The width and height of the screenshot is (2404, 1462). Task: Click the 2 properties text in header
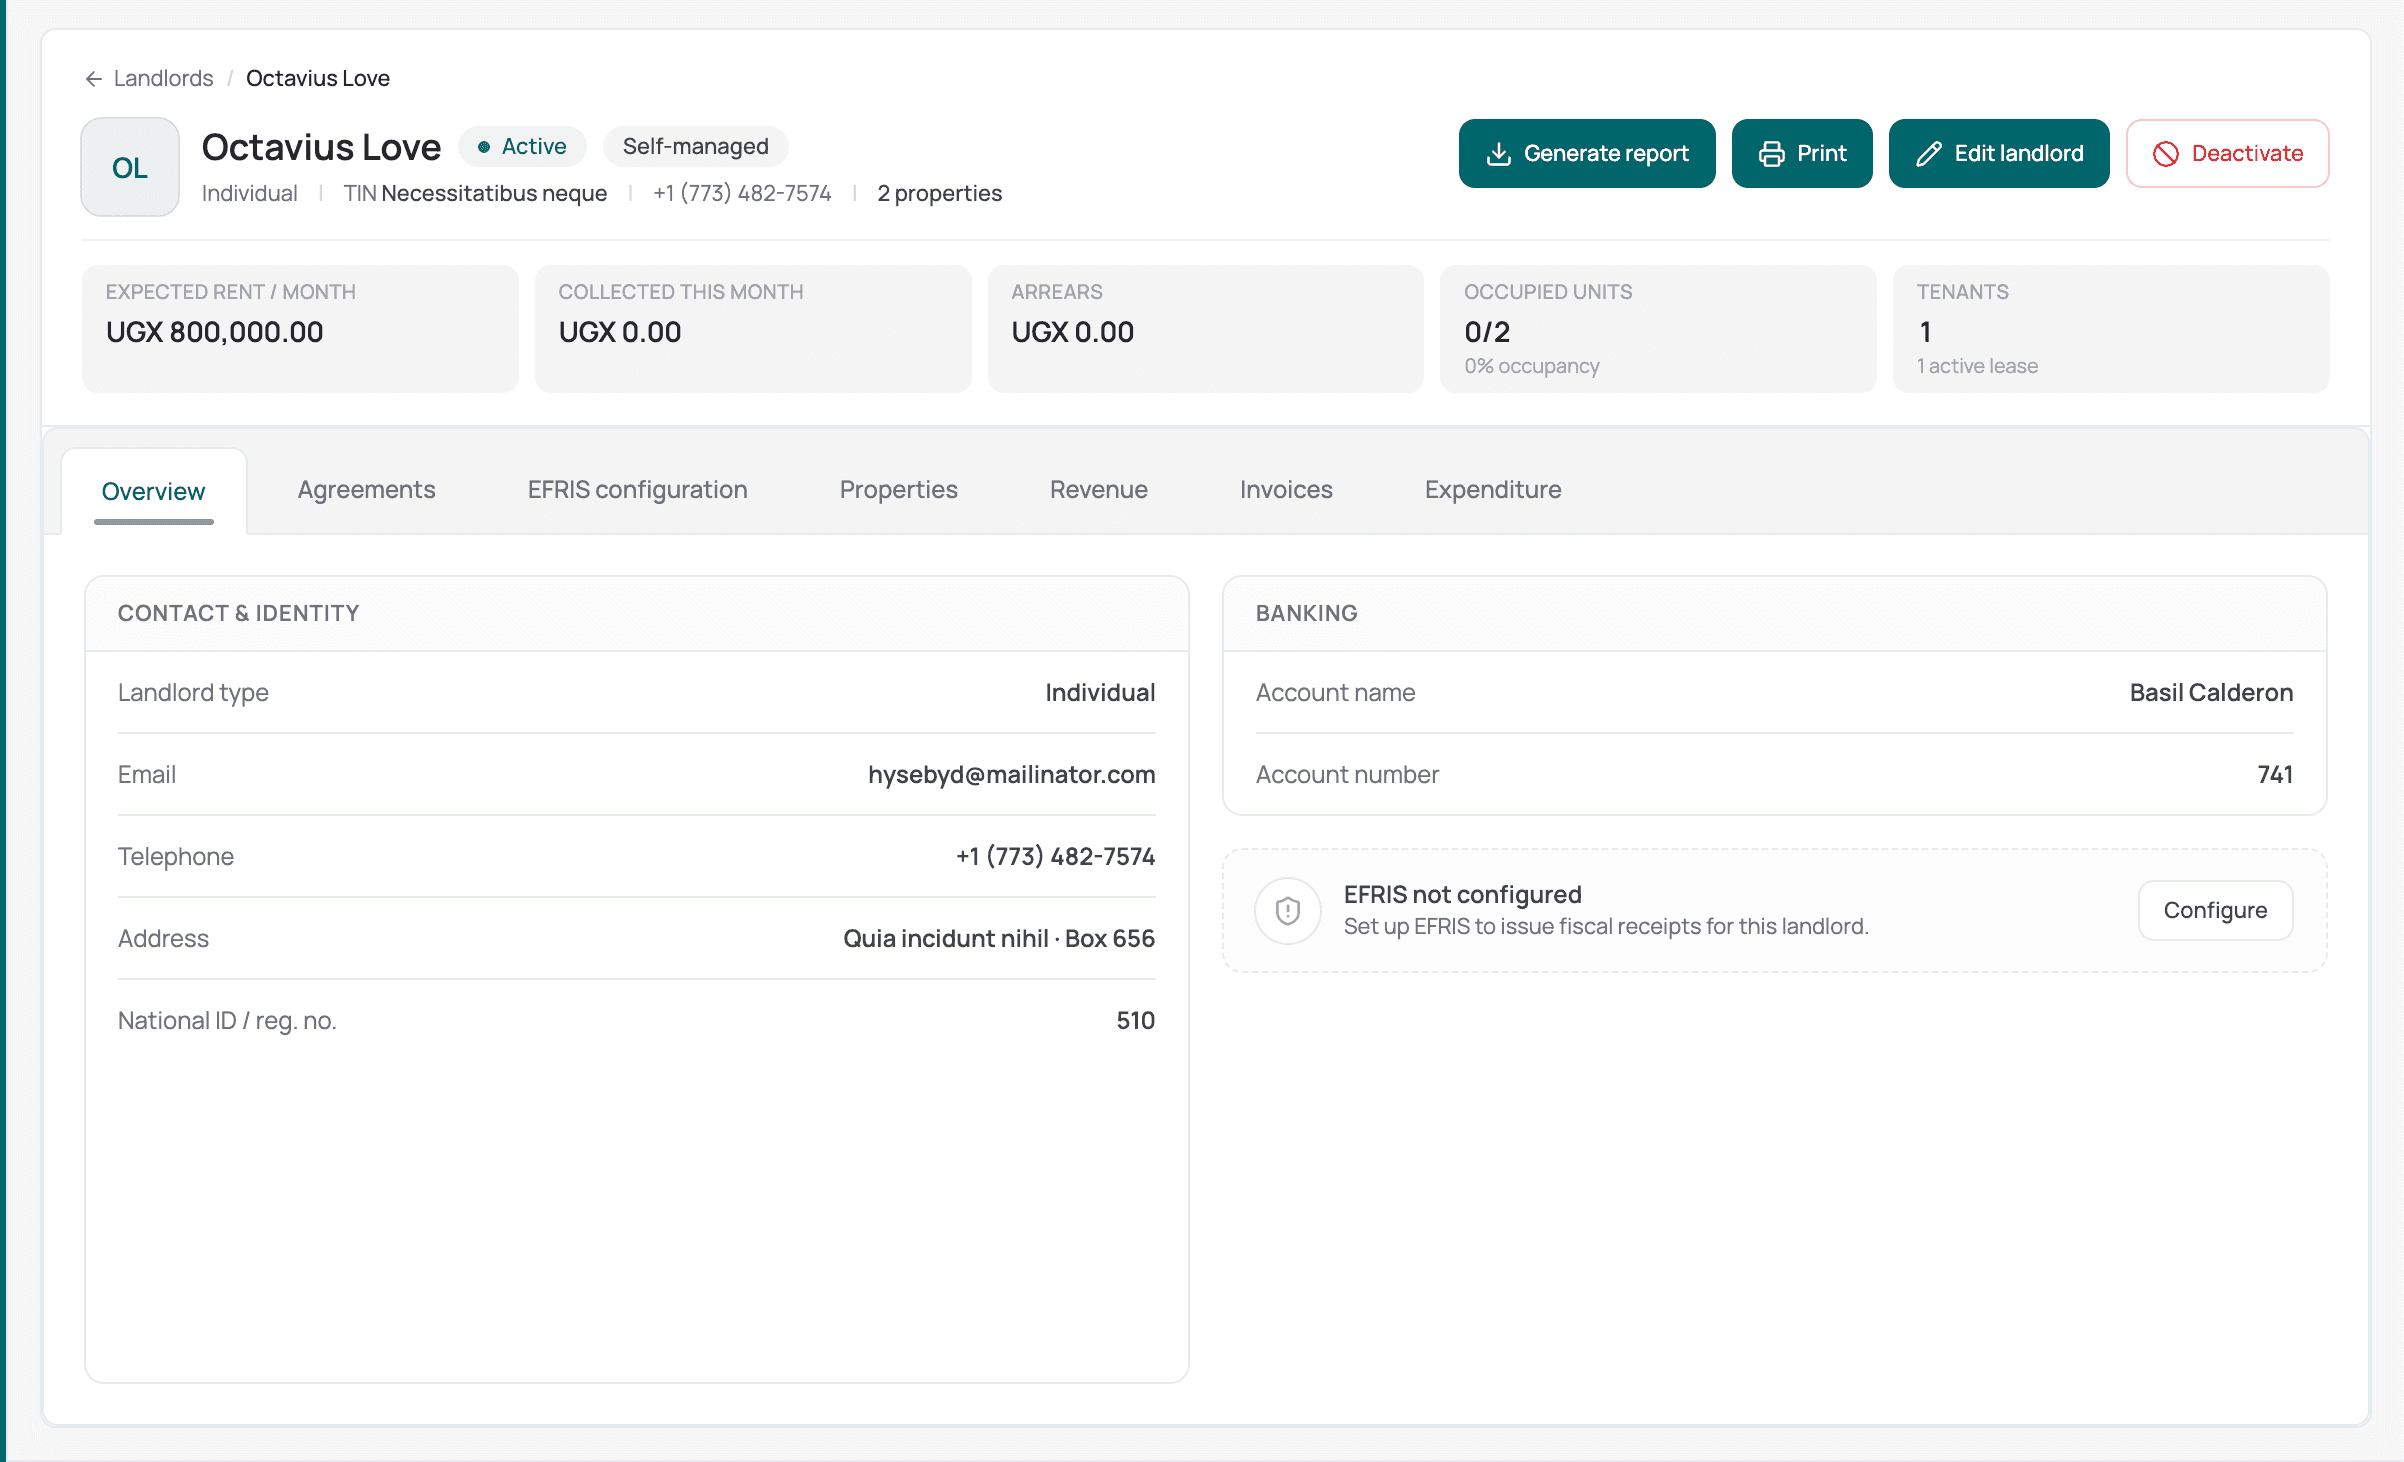click(x=940, y=193)
